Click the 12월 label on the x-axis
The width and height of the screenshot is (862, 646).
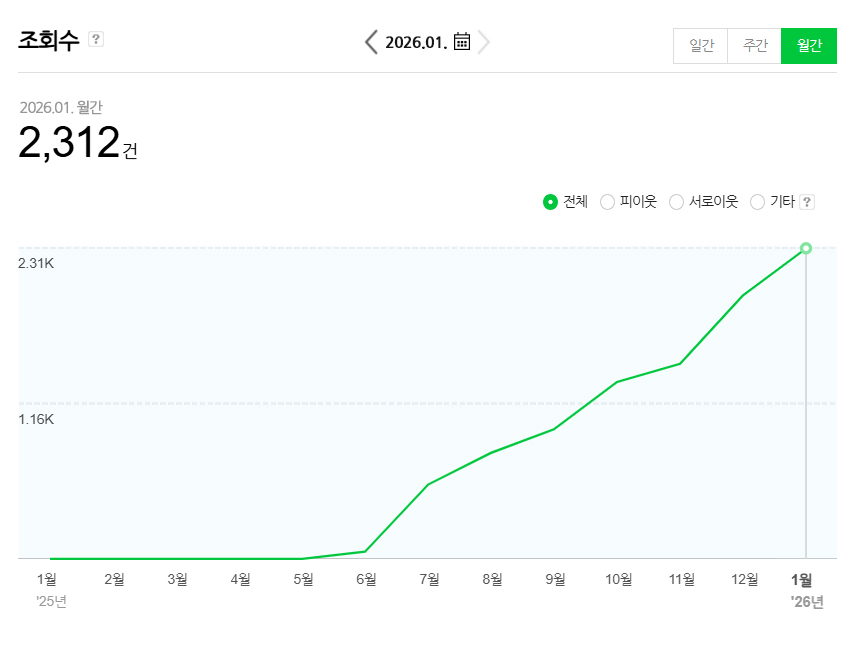[x=745, y=579]
